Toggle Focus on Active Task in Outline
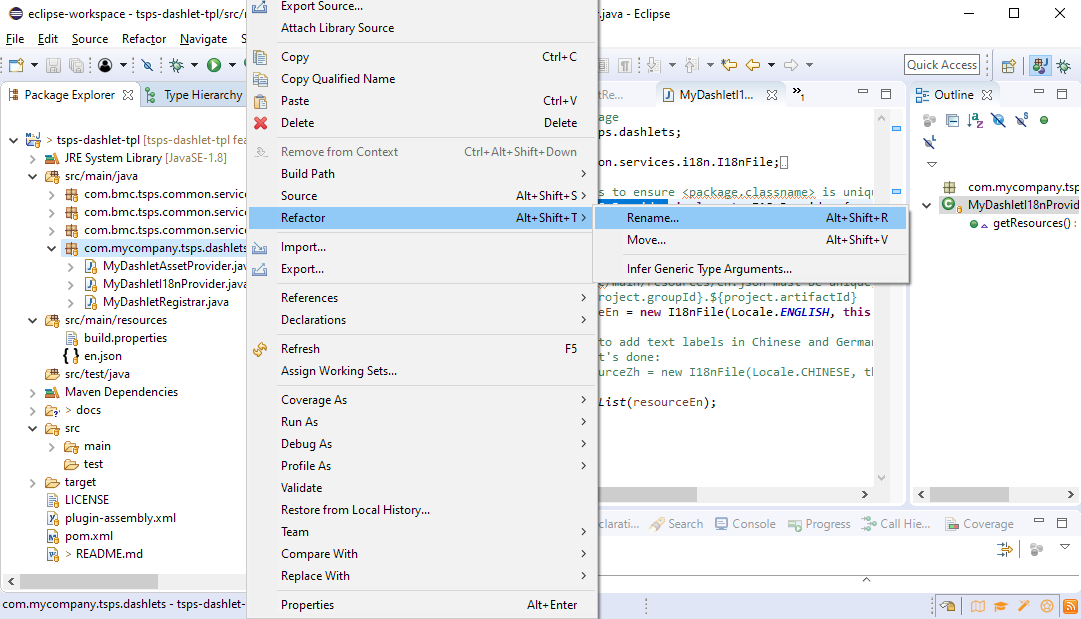The image size is (1081, 619). click(929, 121)
